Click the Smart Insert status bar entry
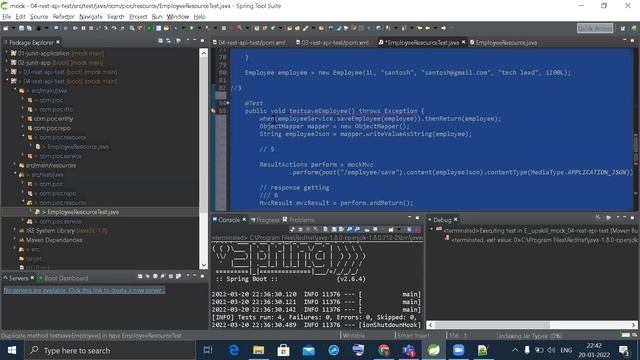Viewport: 640px width, 360px height. tap(413, 336)
